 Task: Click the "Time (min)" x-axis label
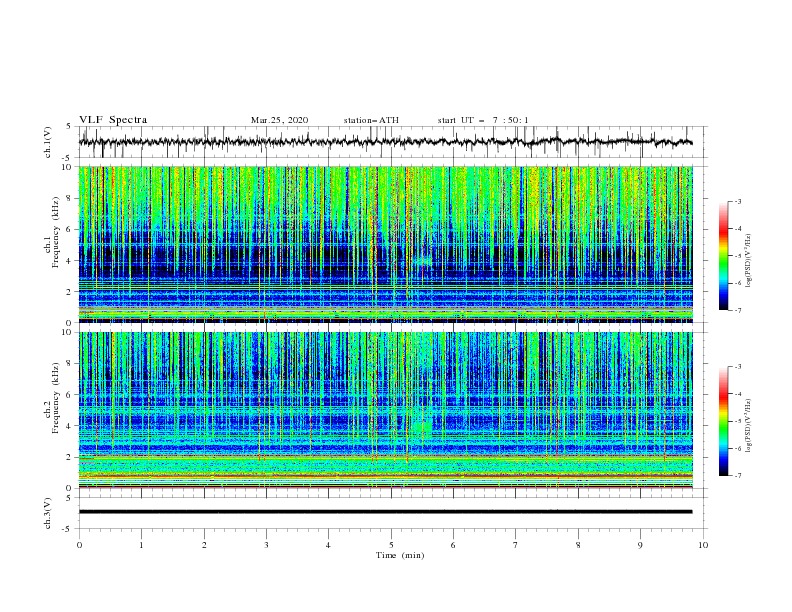click(x=400, y=555)
